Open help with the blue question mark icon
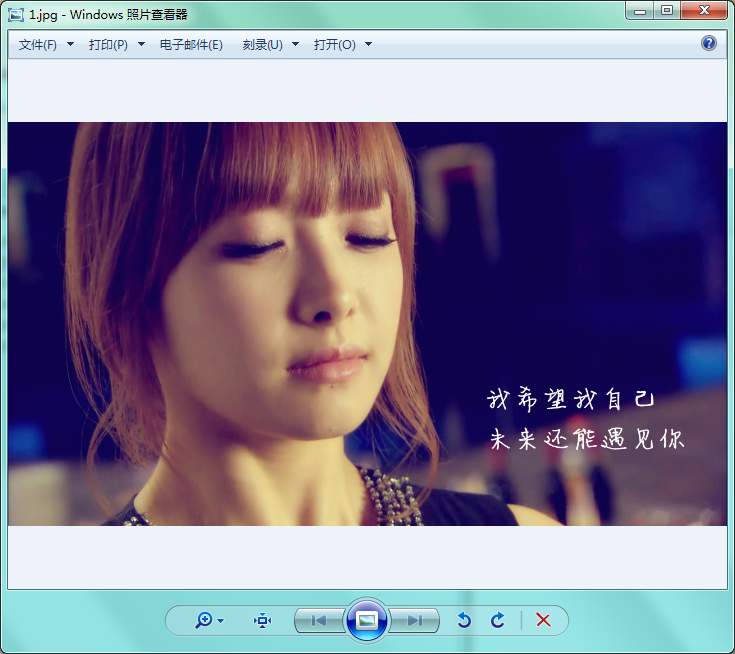The image size is (735, 654). click(x=708, y=44)
